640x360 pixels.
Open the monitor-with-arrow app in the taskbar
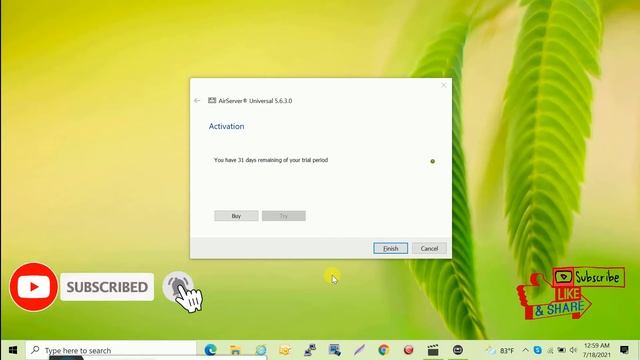[x=335, y=350]
